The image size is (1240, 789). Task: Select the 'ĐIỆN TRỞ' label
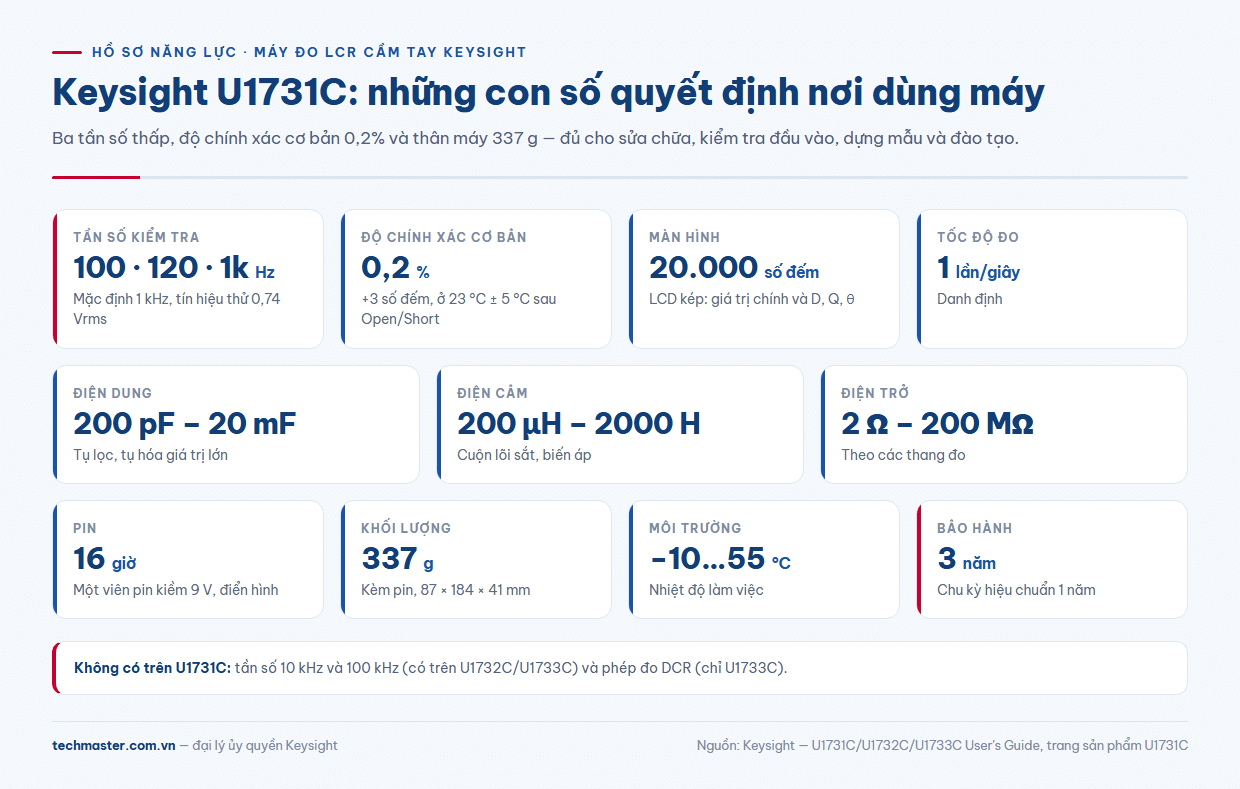click(x=875, y=393)
